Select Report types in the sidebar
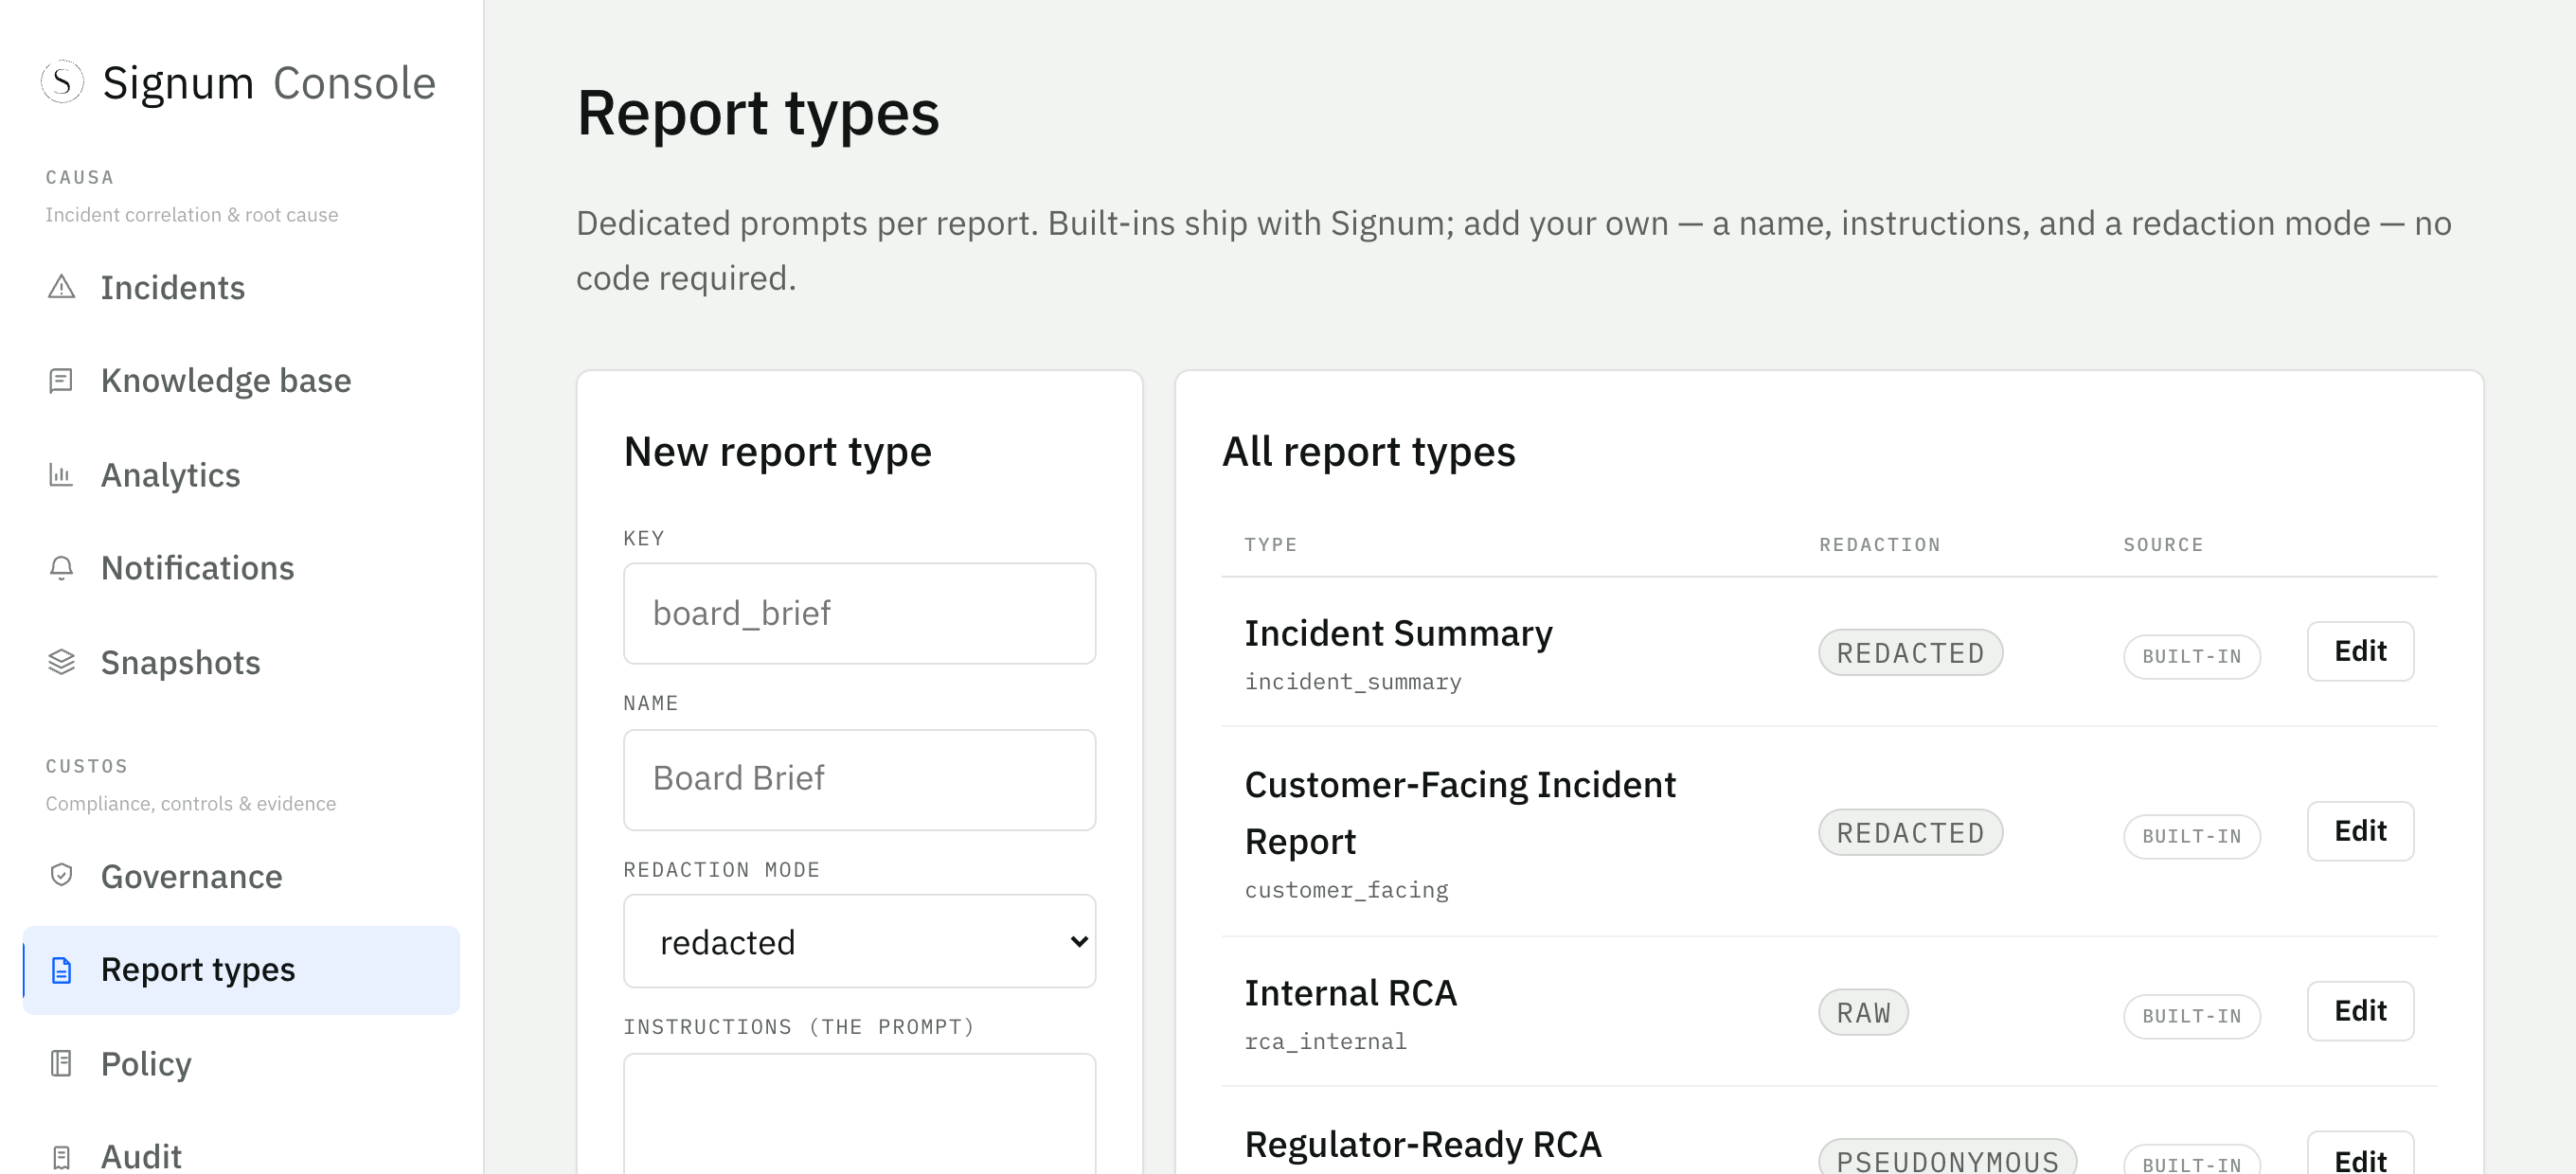2576x1174 pixels. [241, 970]
